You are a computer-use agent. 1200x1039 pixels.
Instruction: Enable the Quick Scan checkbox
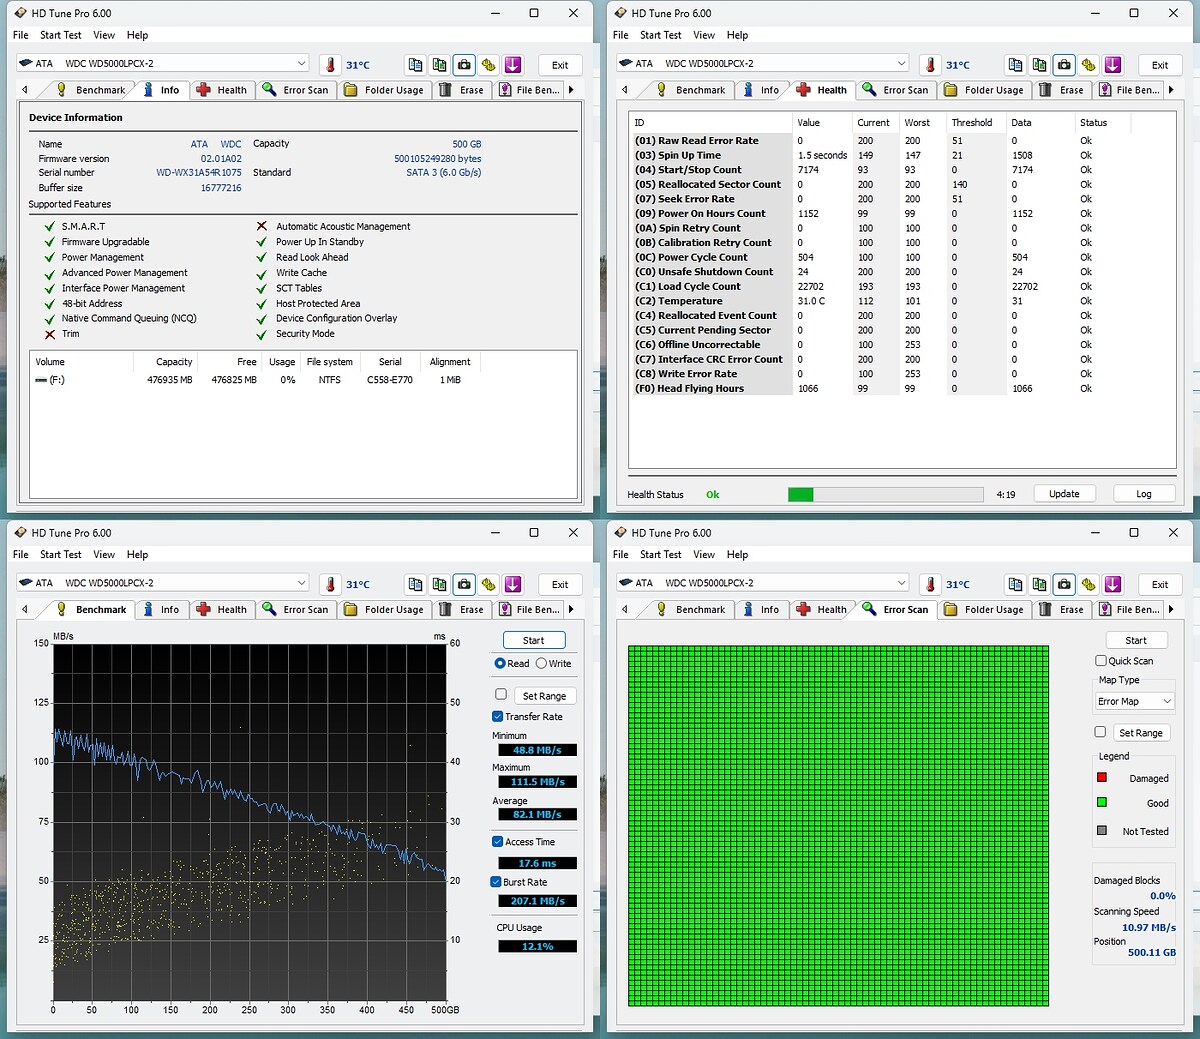click(x=1101, y=660)
